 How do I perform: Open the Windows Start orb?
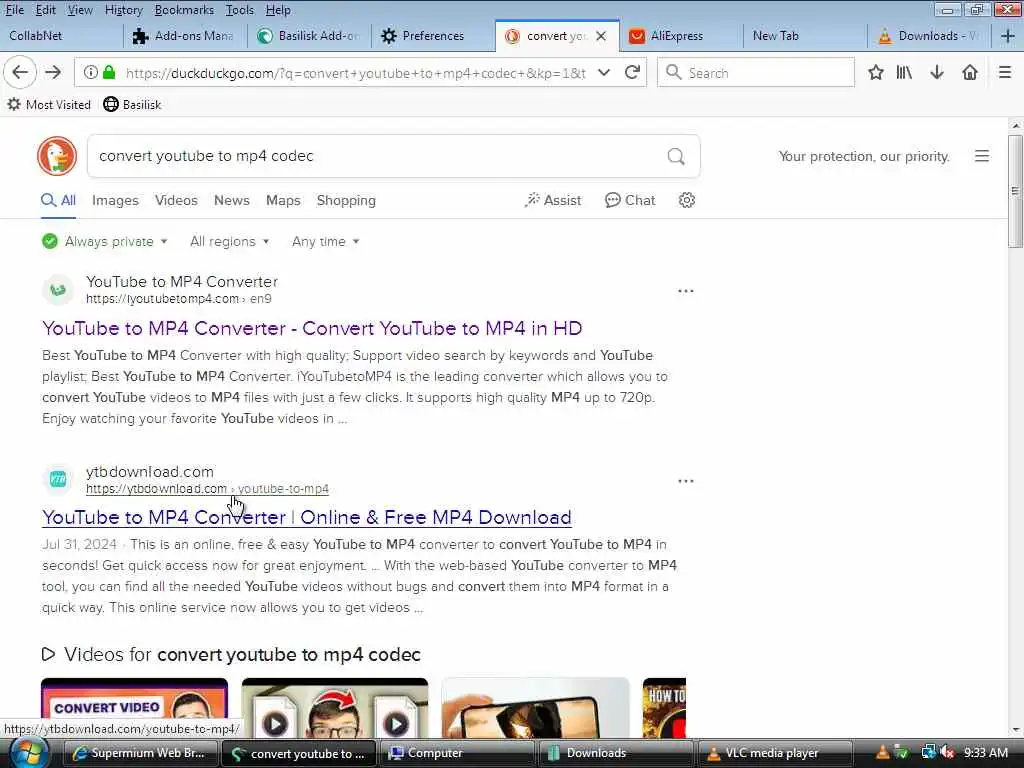28,752
